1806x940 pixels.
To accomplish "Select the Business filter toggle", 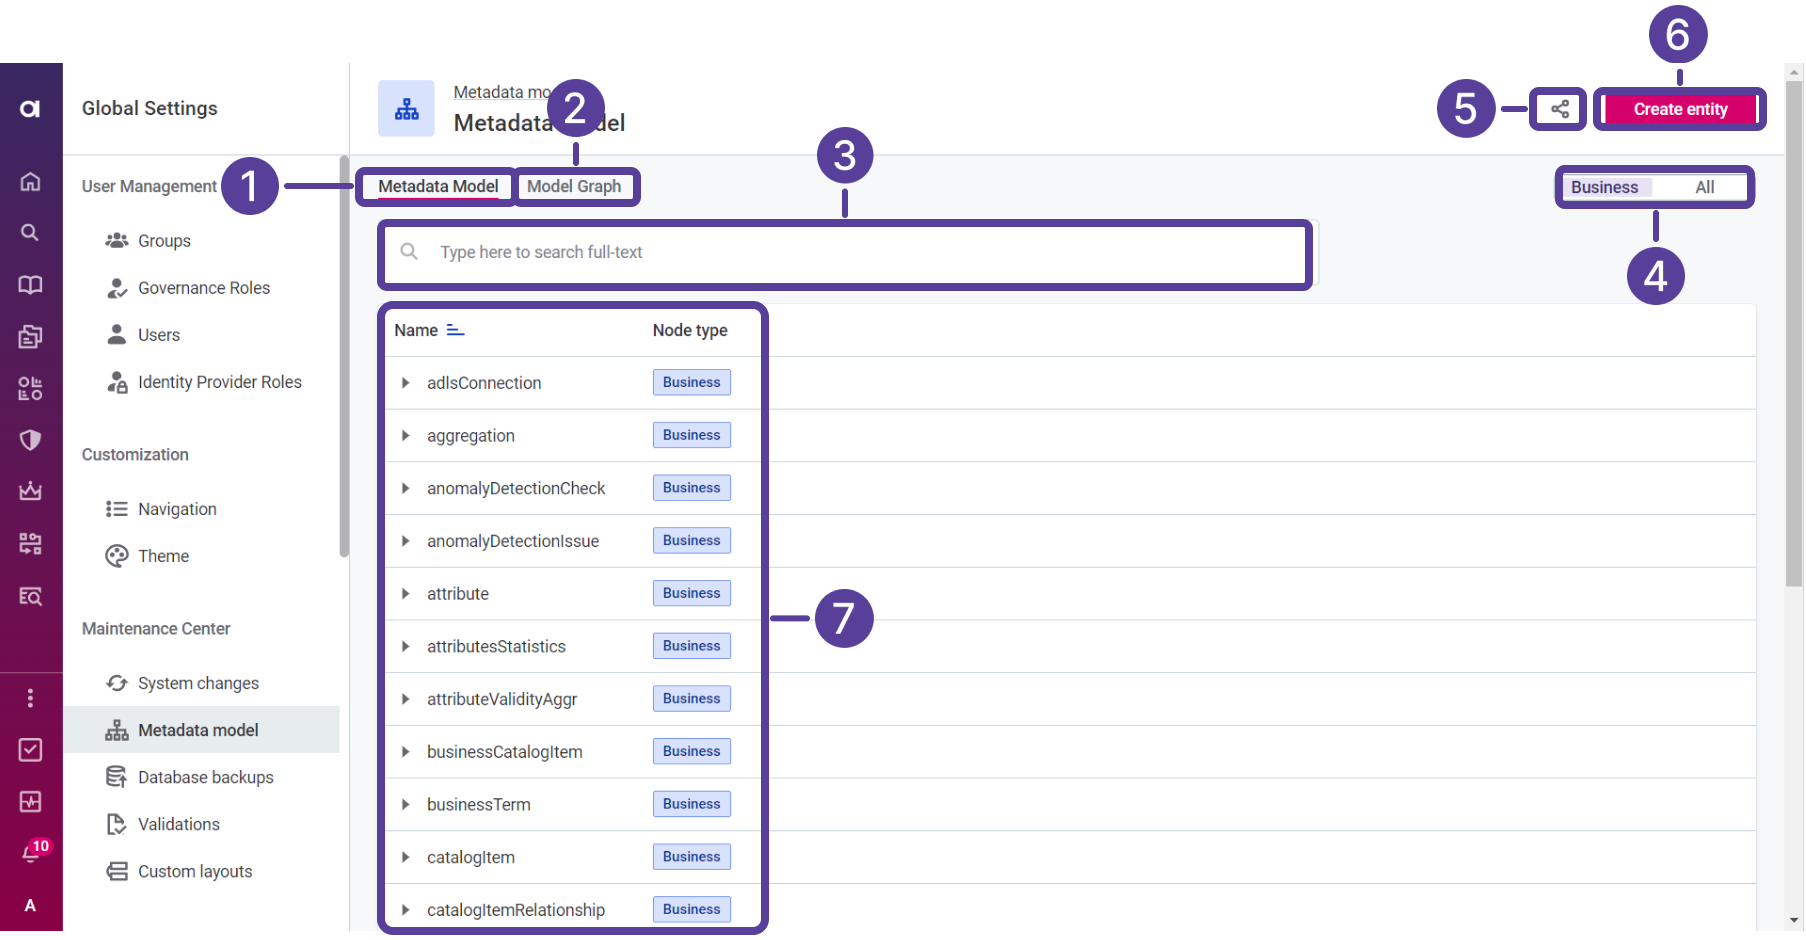I will pyautogui.click(x=1604, y=187).
